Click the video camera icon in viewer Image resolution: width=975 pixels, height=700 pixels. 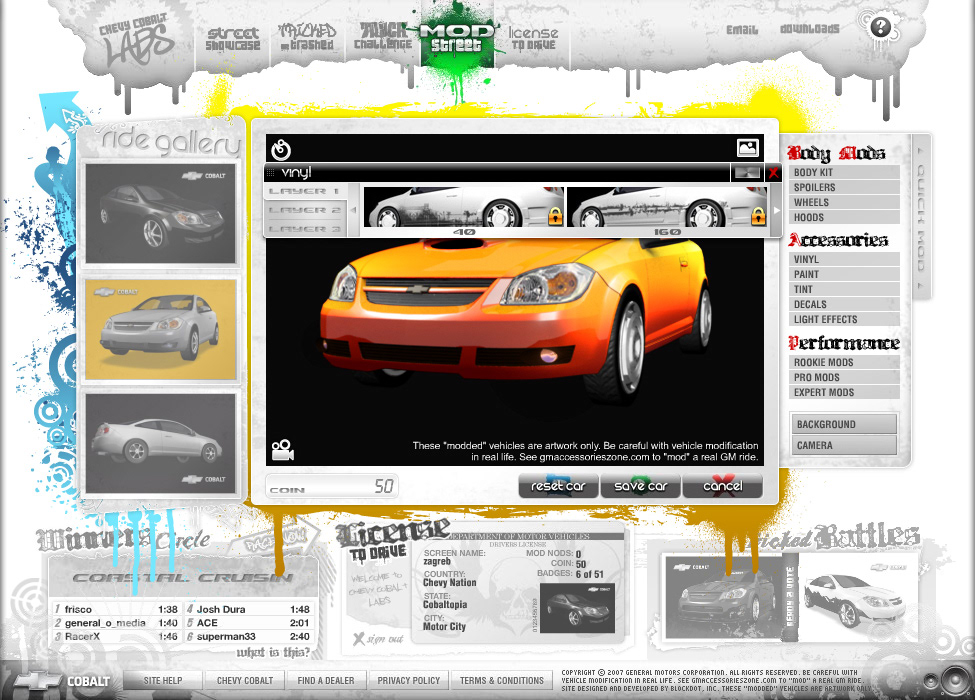[x=282, y=450]
